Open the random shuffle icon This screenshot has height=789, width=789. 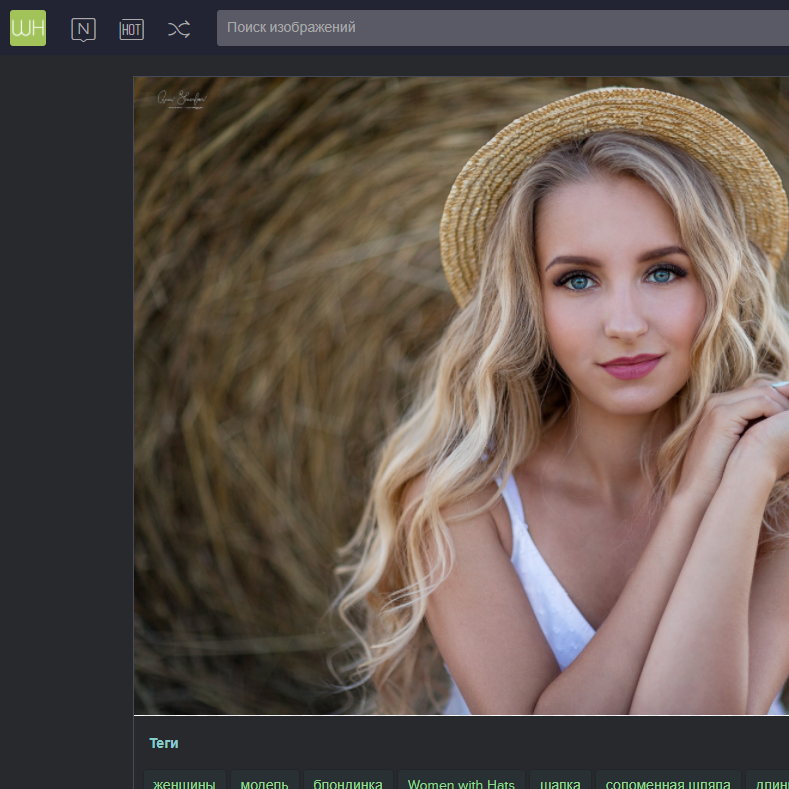(179, 29)
